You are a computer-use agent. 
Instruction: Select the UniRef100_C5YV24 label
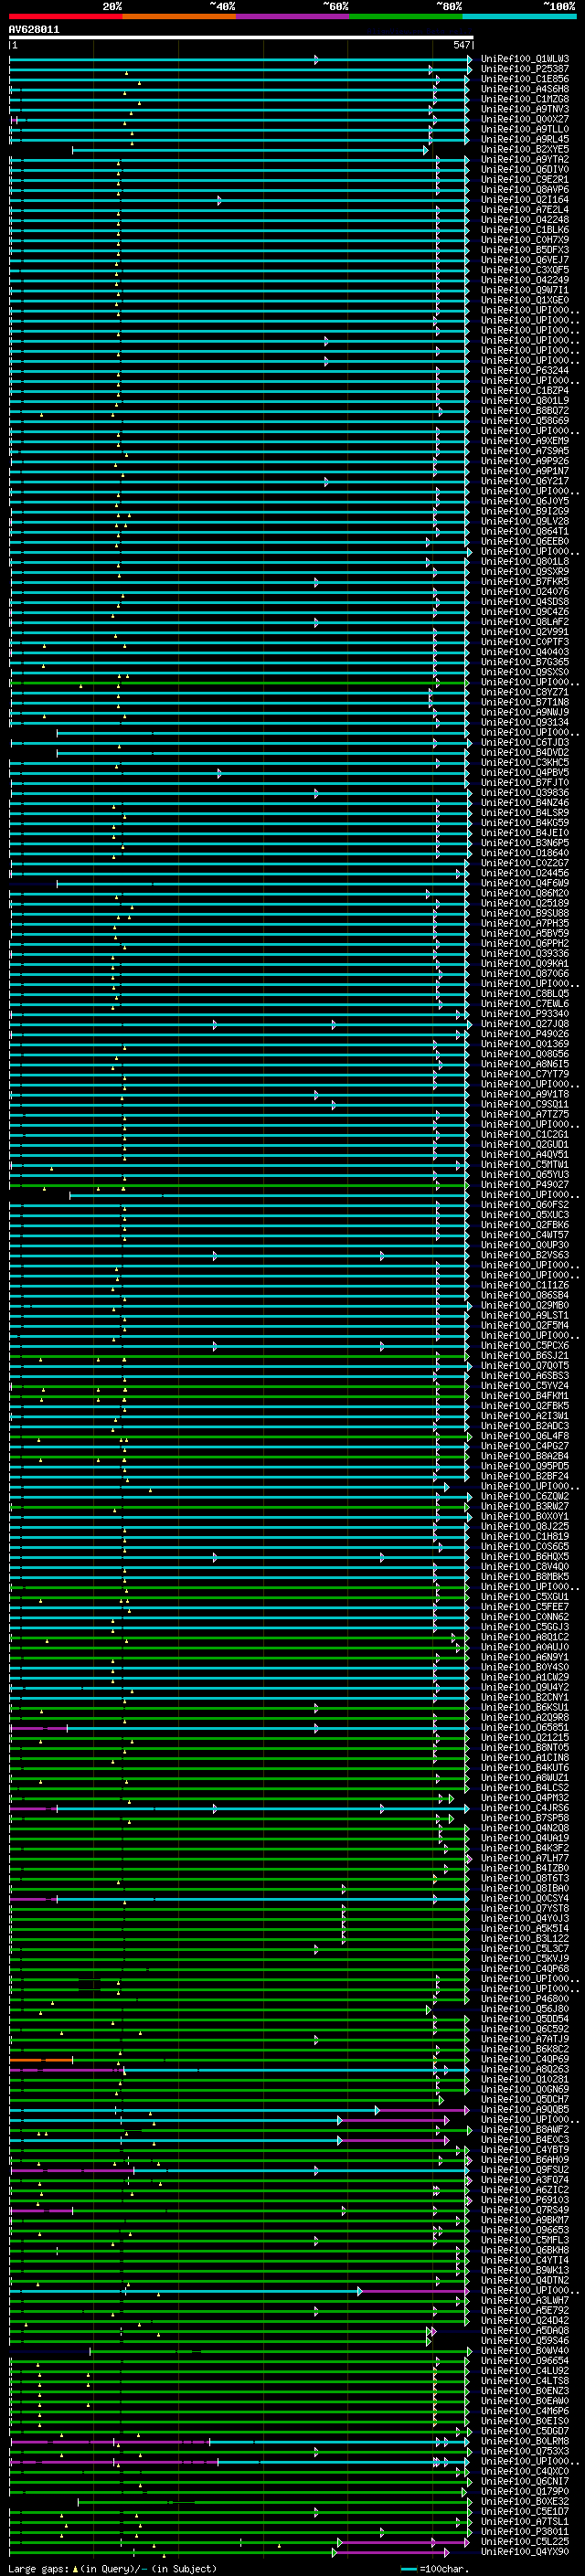coord(525,1386)
